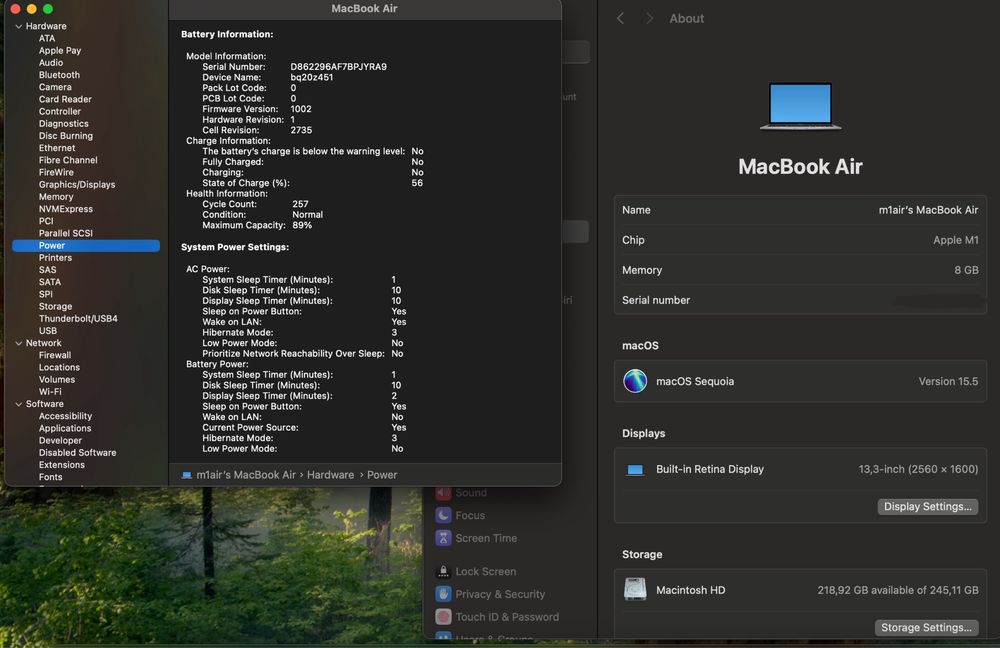
Task: Click the Cycle Count value 257
Action: [x=300, y=204]
